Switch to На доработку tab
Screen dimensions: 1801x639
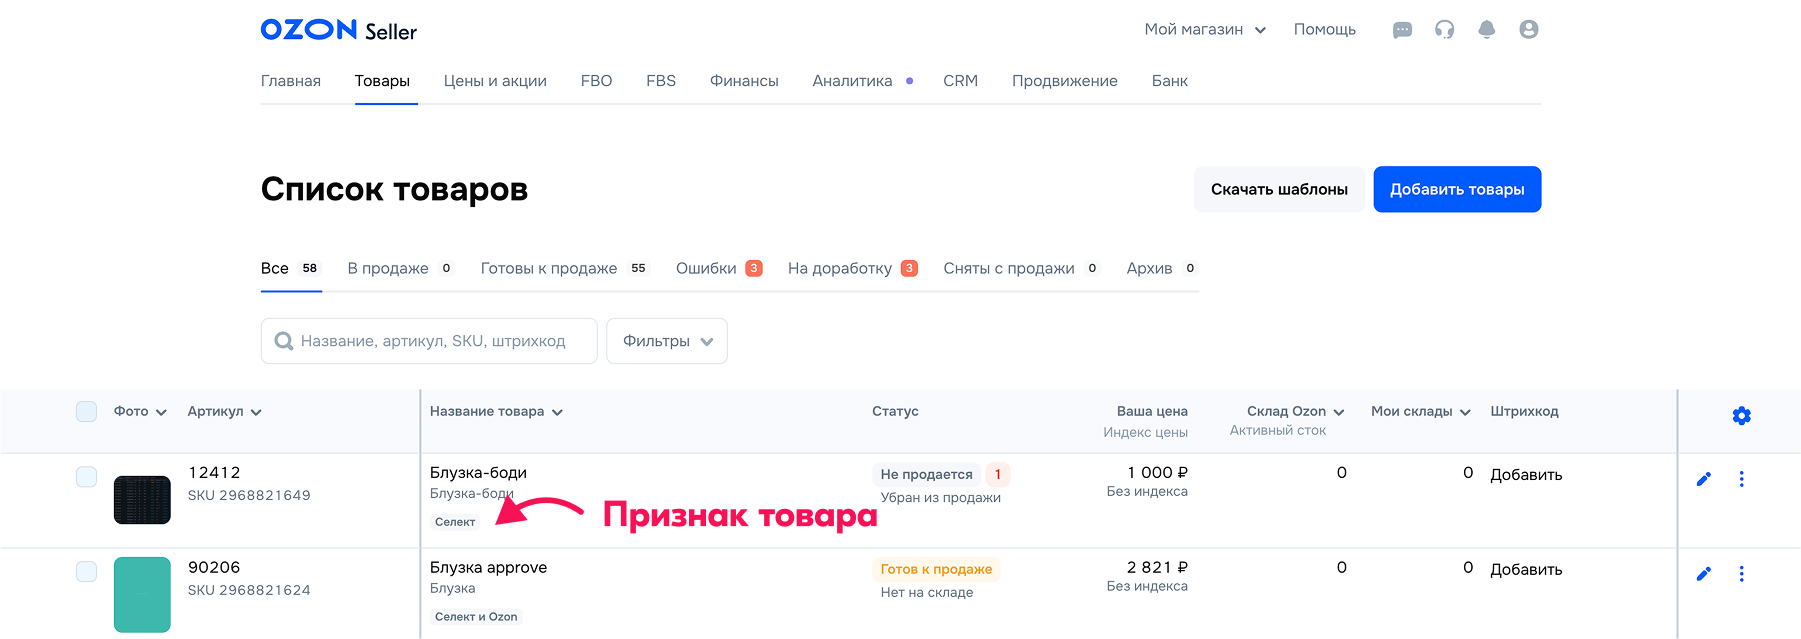coord(852,268)
